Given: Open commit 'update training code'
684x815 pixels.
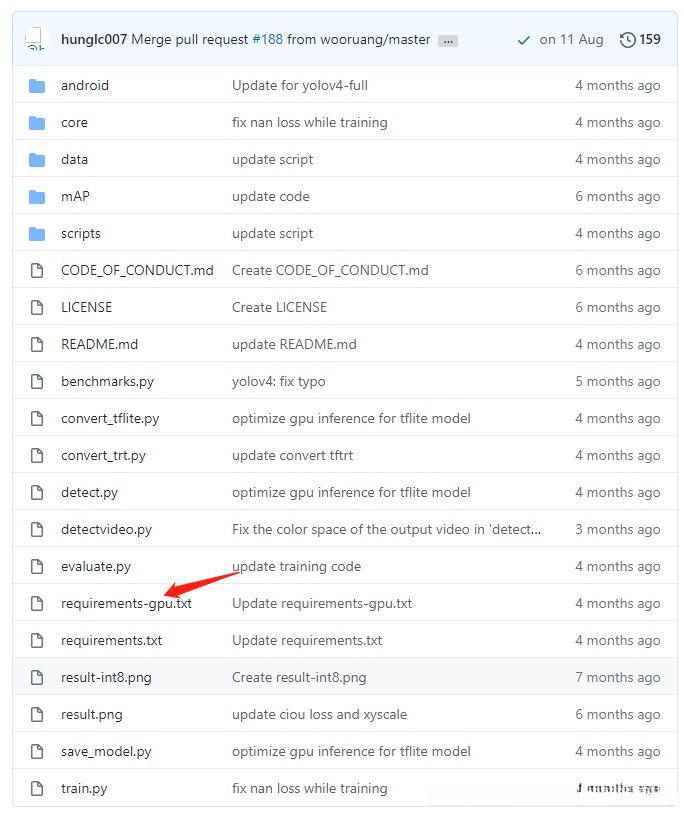Looking at the screenshot, I should tap(296, 566).
